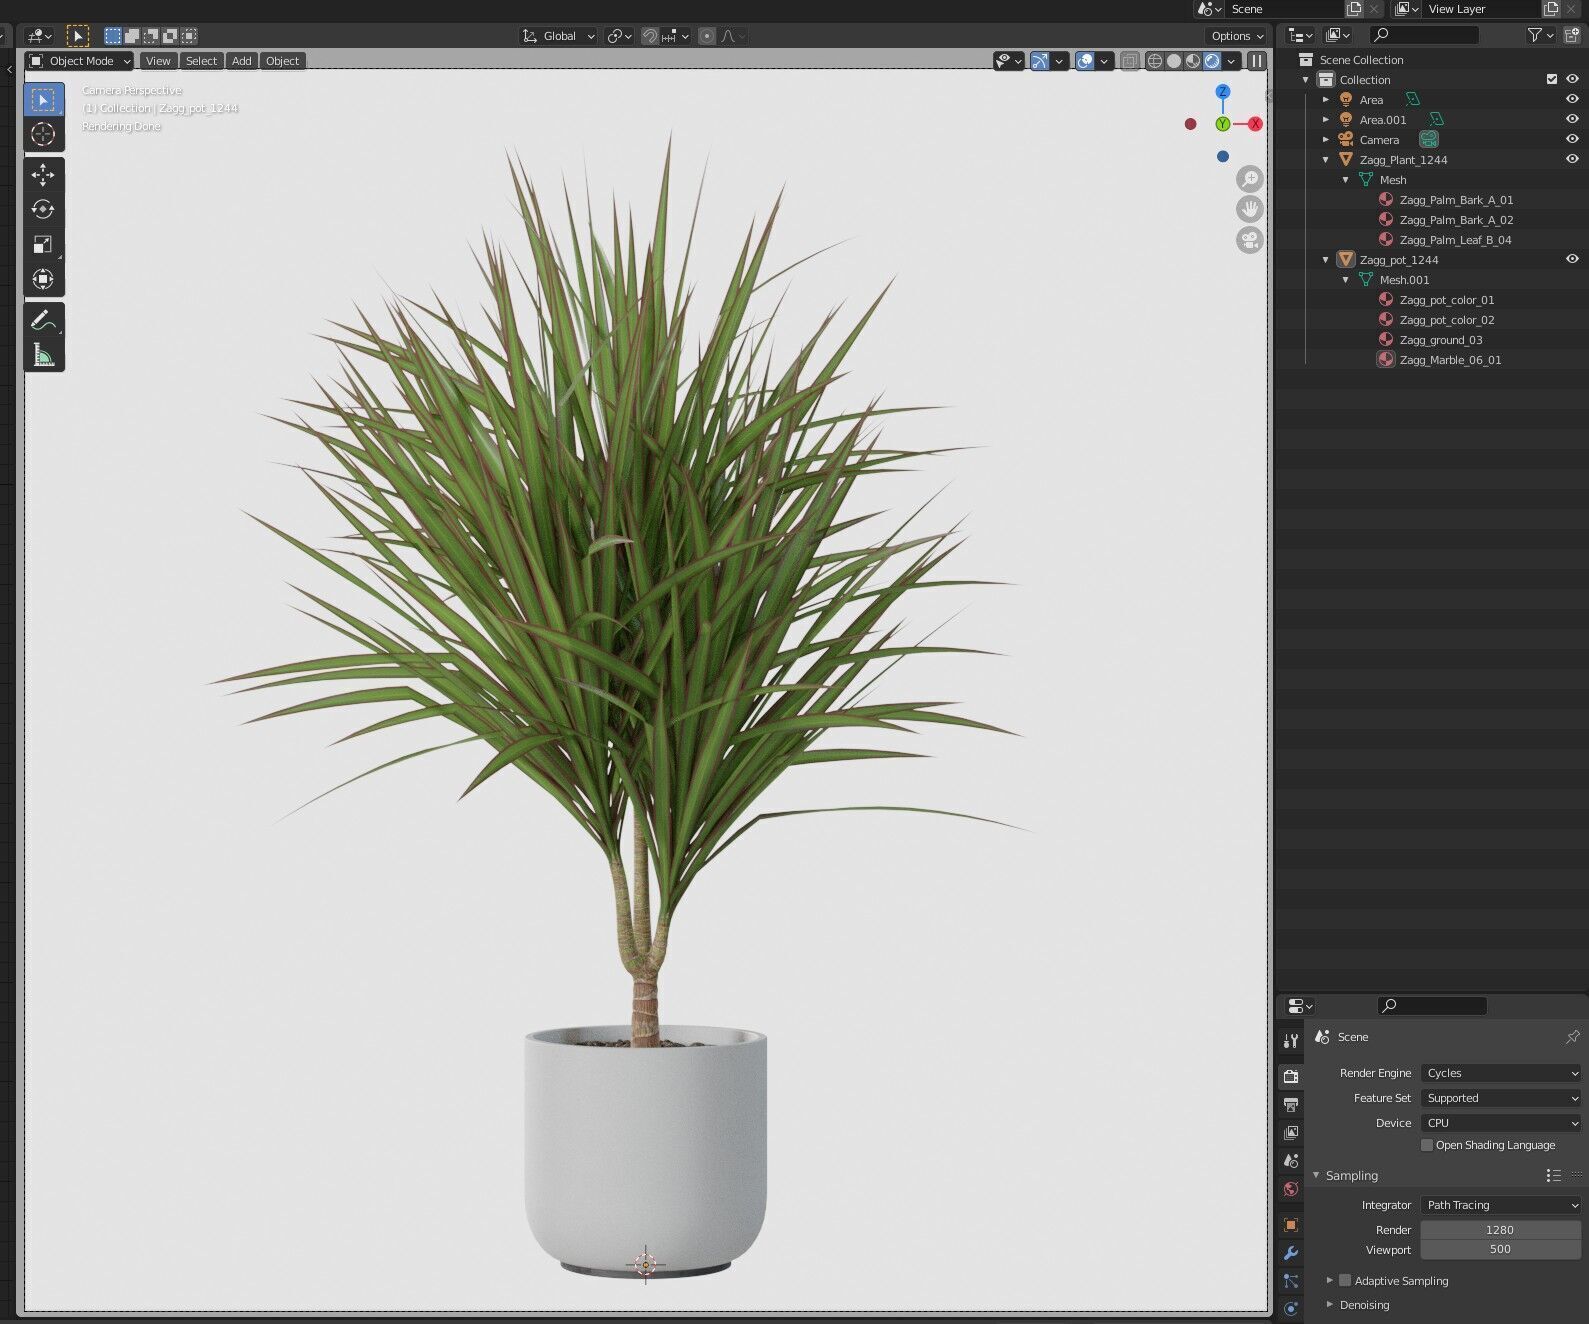Screen dimensions: 1589x1324
Task: Pin the Scene properties panel
Action: coord(1572,1037)
